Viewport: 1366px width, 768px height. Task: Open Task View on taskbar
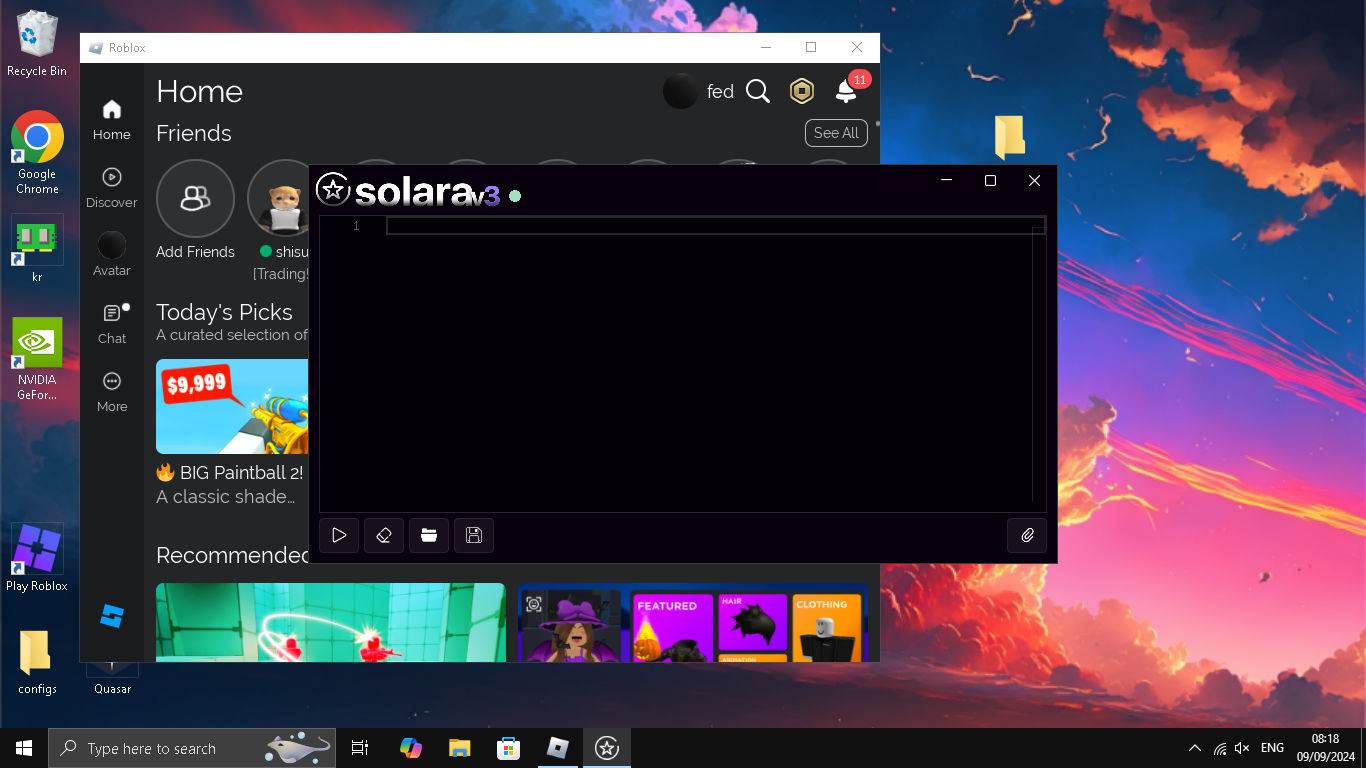(x=360, y=748)
